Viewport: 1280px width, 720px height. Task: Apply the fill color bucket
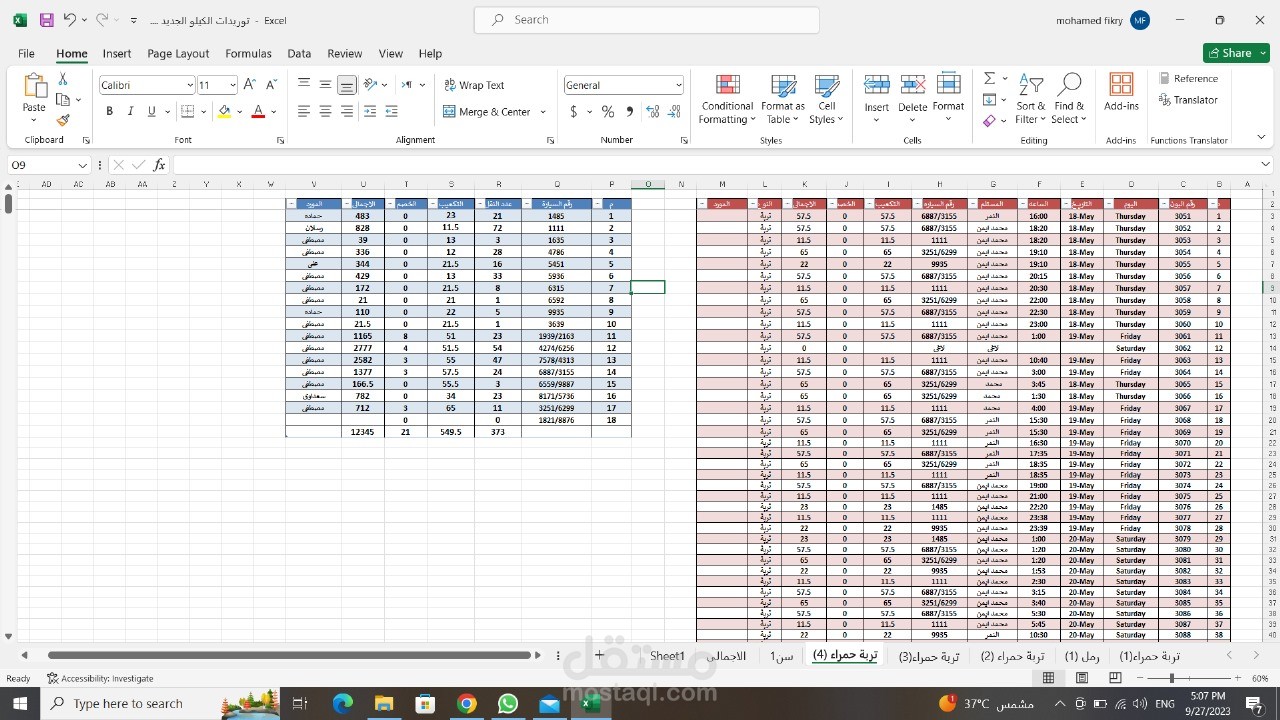pos(225,112)
